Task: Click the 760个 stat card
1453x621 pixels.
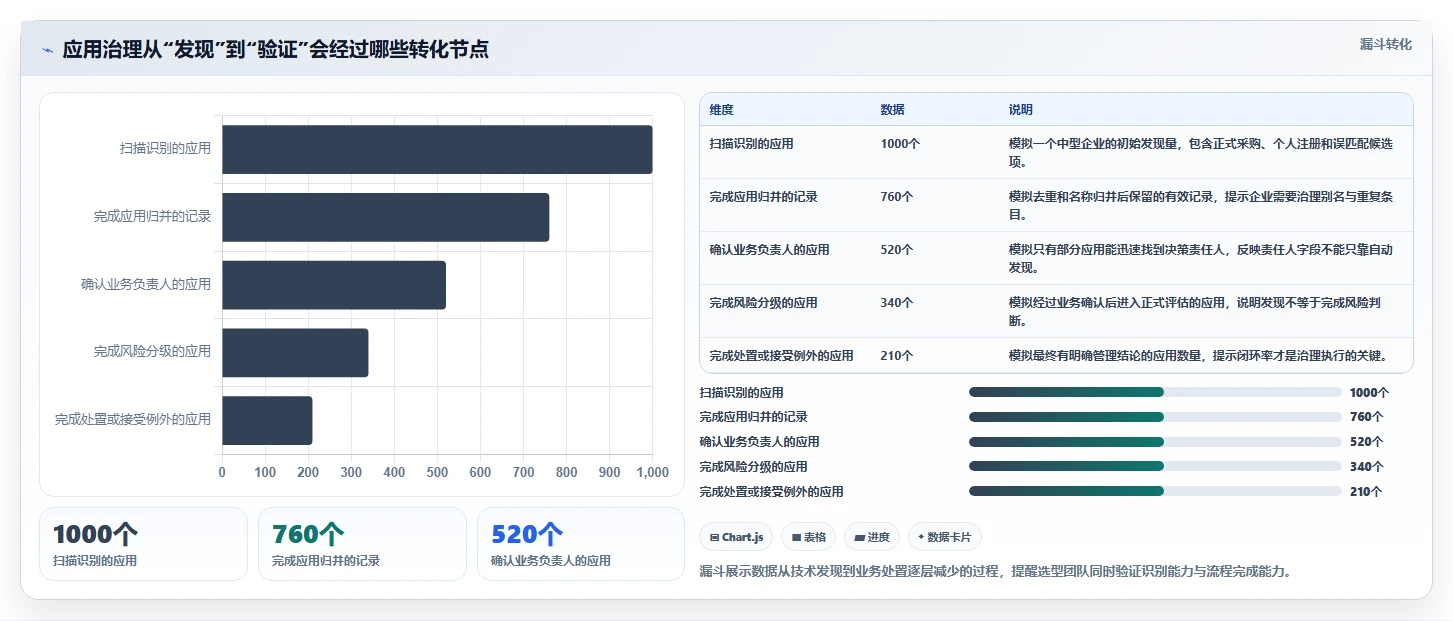Action: (362, 544)
